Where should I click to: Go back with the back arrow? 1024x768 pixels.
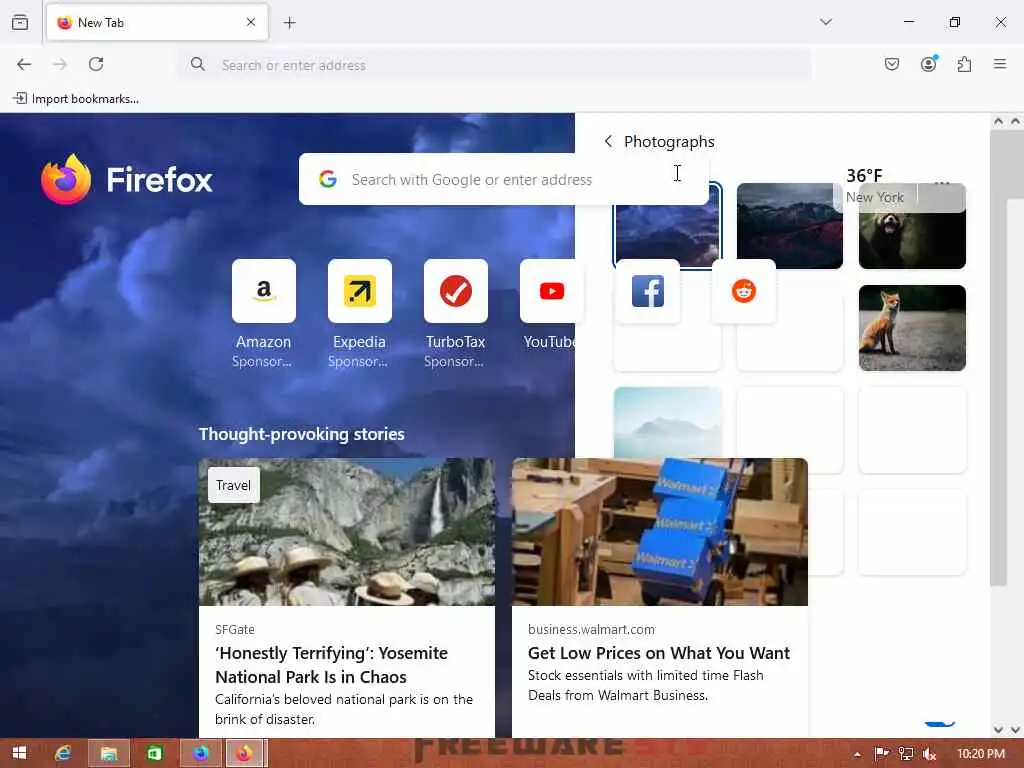pyautogui.click(x=24, y=64)
